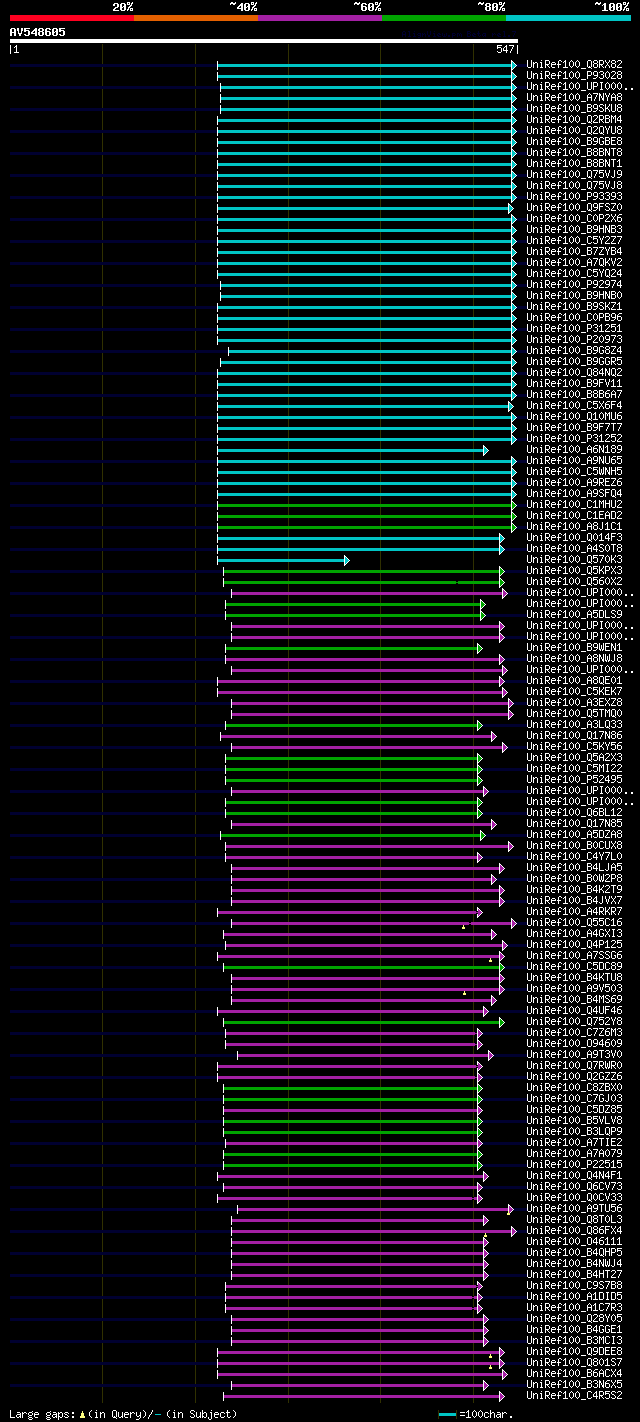This screenshot has width=640, height=1422.
Task: Select UniRef100_O46111 label
Action: (574, 1241)
